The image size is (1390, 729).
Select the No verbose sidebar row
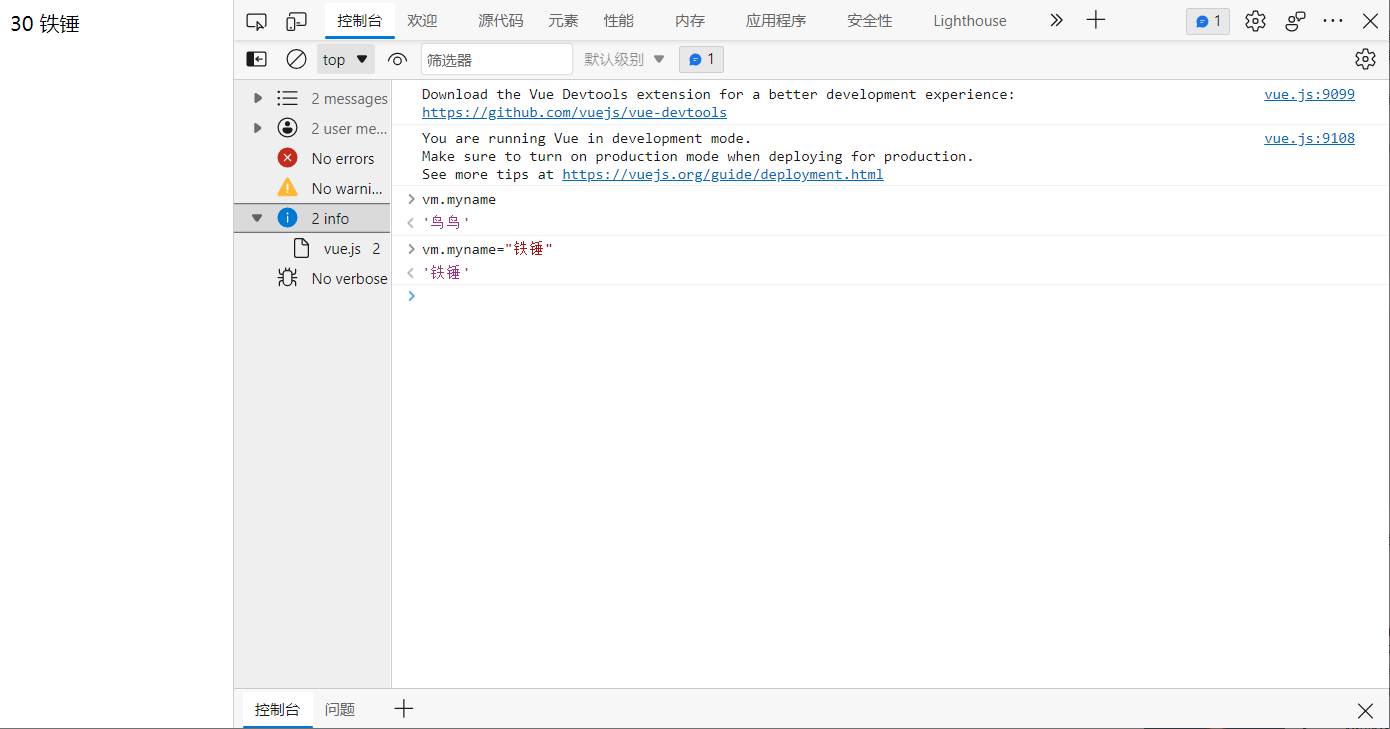[x=312, y=278]
